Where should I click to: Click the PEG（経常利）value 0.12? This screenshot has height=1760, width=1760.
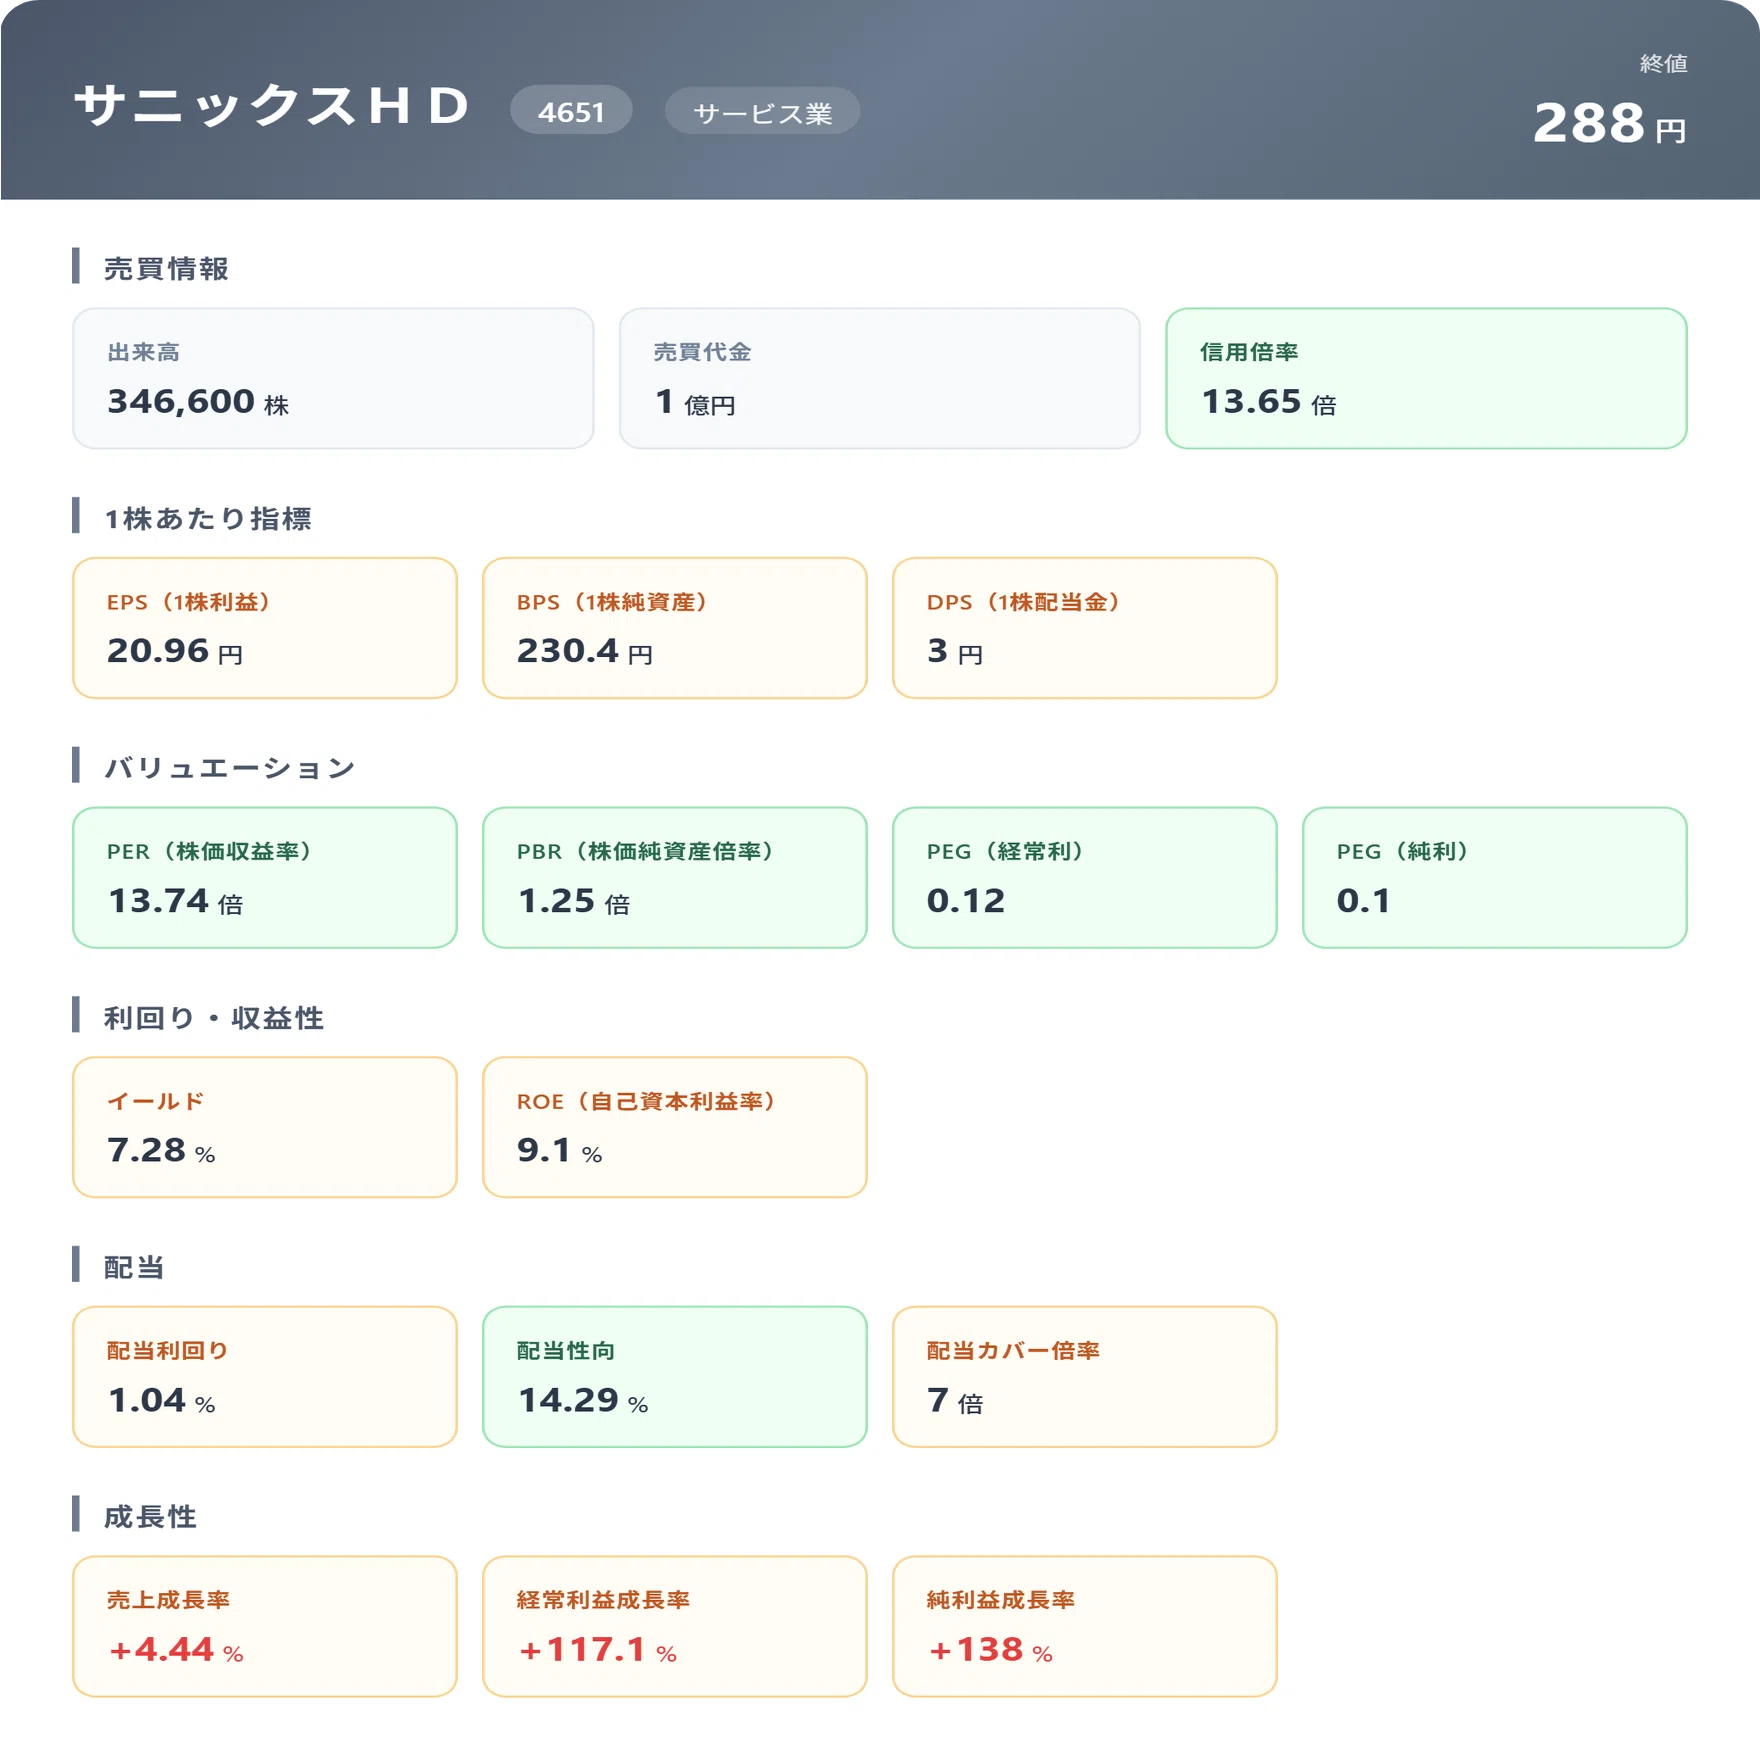pos(966,901)
